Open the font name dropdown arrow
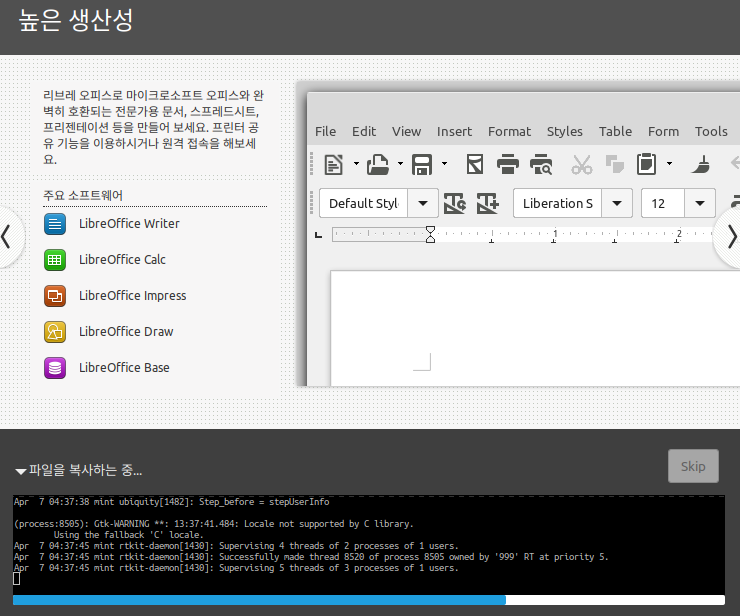This screenshot has height=616, width=740. tap(617, 203)
